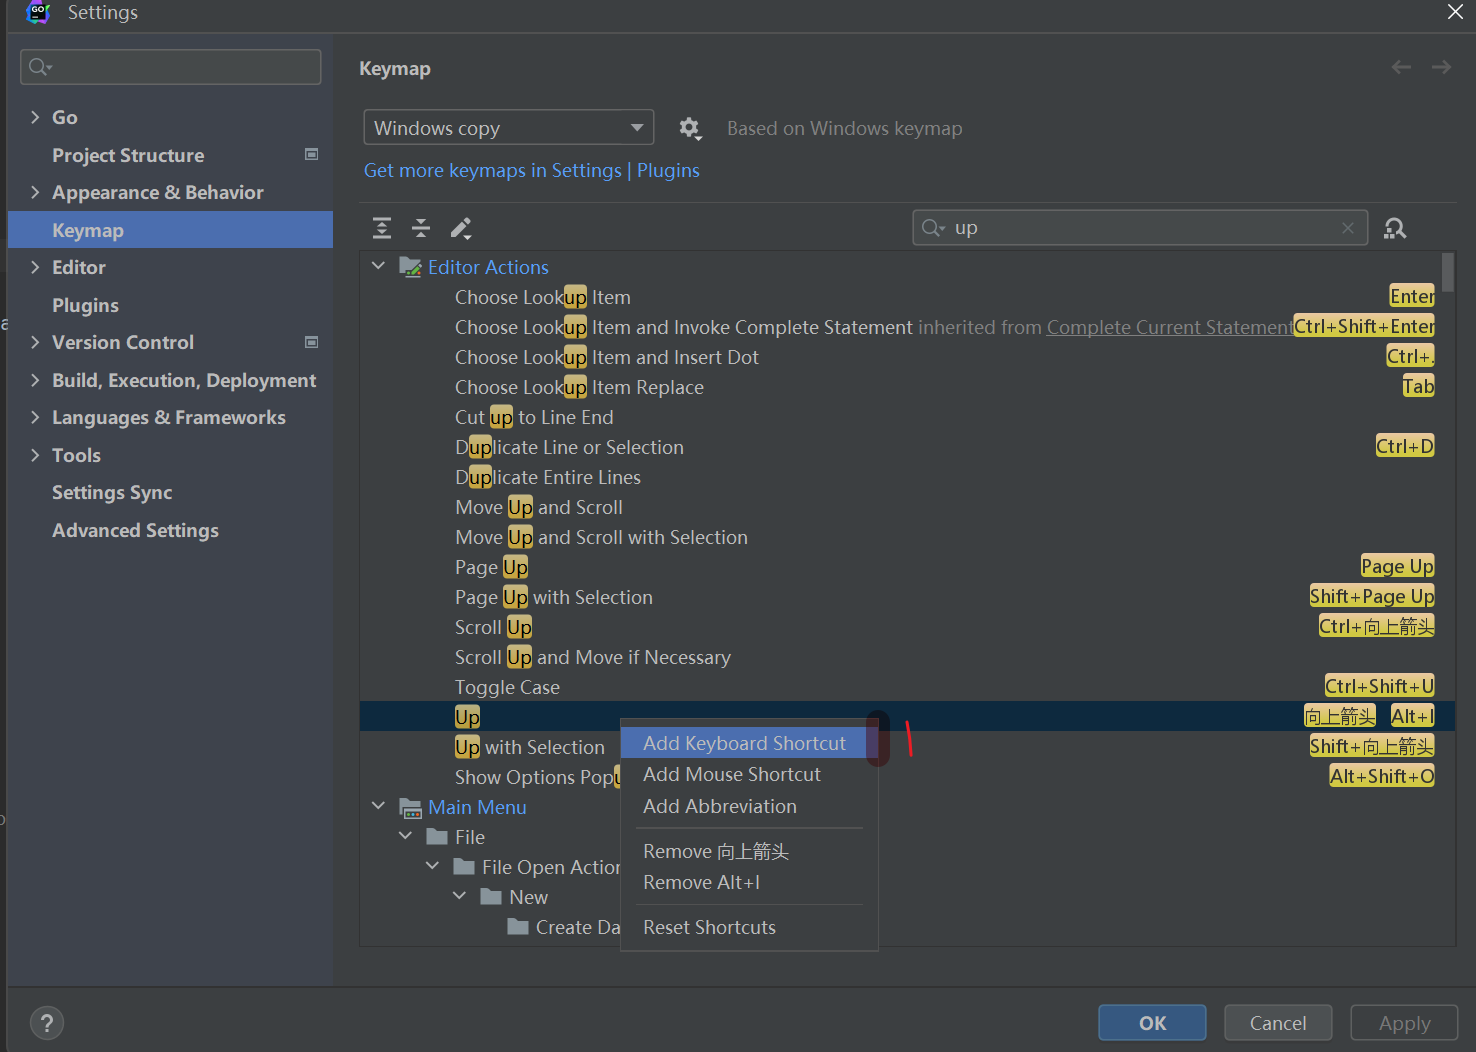The image size is (1476, 1052).
Task: Choose Add Keyboard Shortcut from context menu
Action: (x=745, y=743)
